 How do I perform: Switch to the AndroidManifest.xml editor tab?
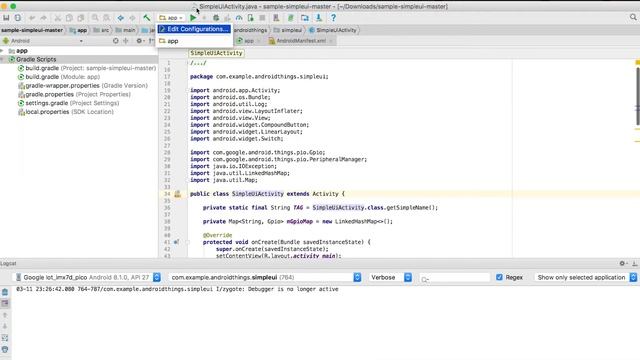(301, 41)
